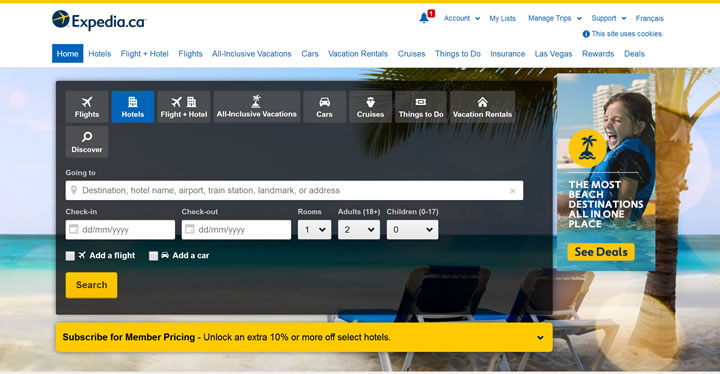Select the All-Inclusive Vacations search tab
The height and width of the screenshot is (374, 720).
[x=257, y=107]
